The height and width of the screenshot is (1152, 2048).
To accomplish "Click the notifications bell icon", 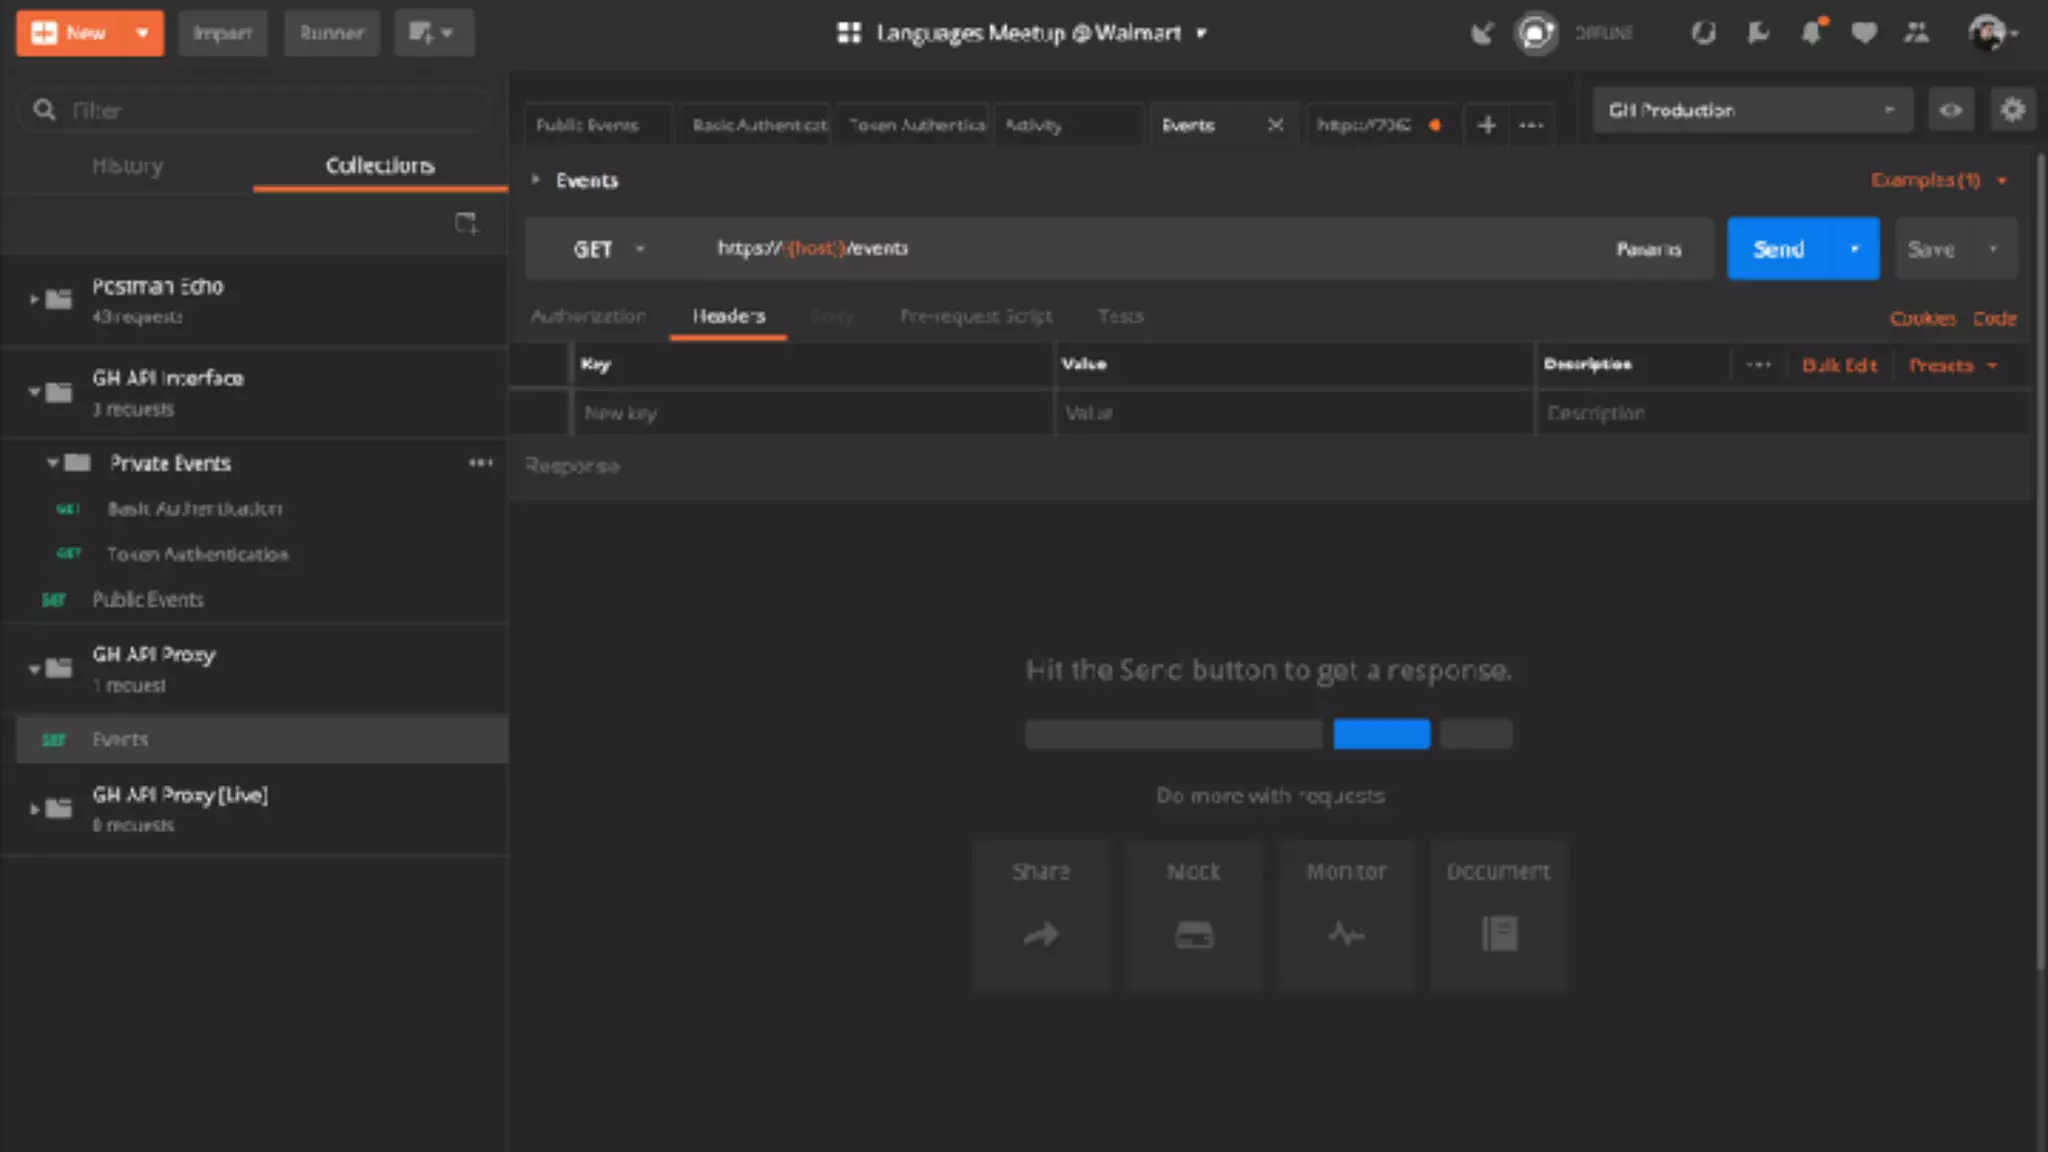I will click(1811, 33).
